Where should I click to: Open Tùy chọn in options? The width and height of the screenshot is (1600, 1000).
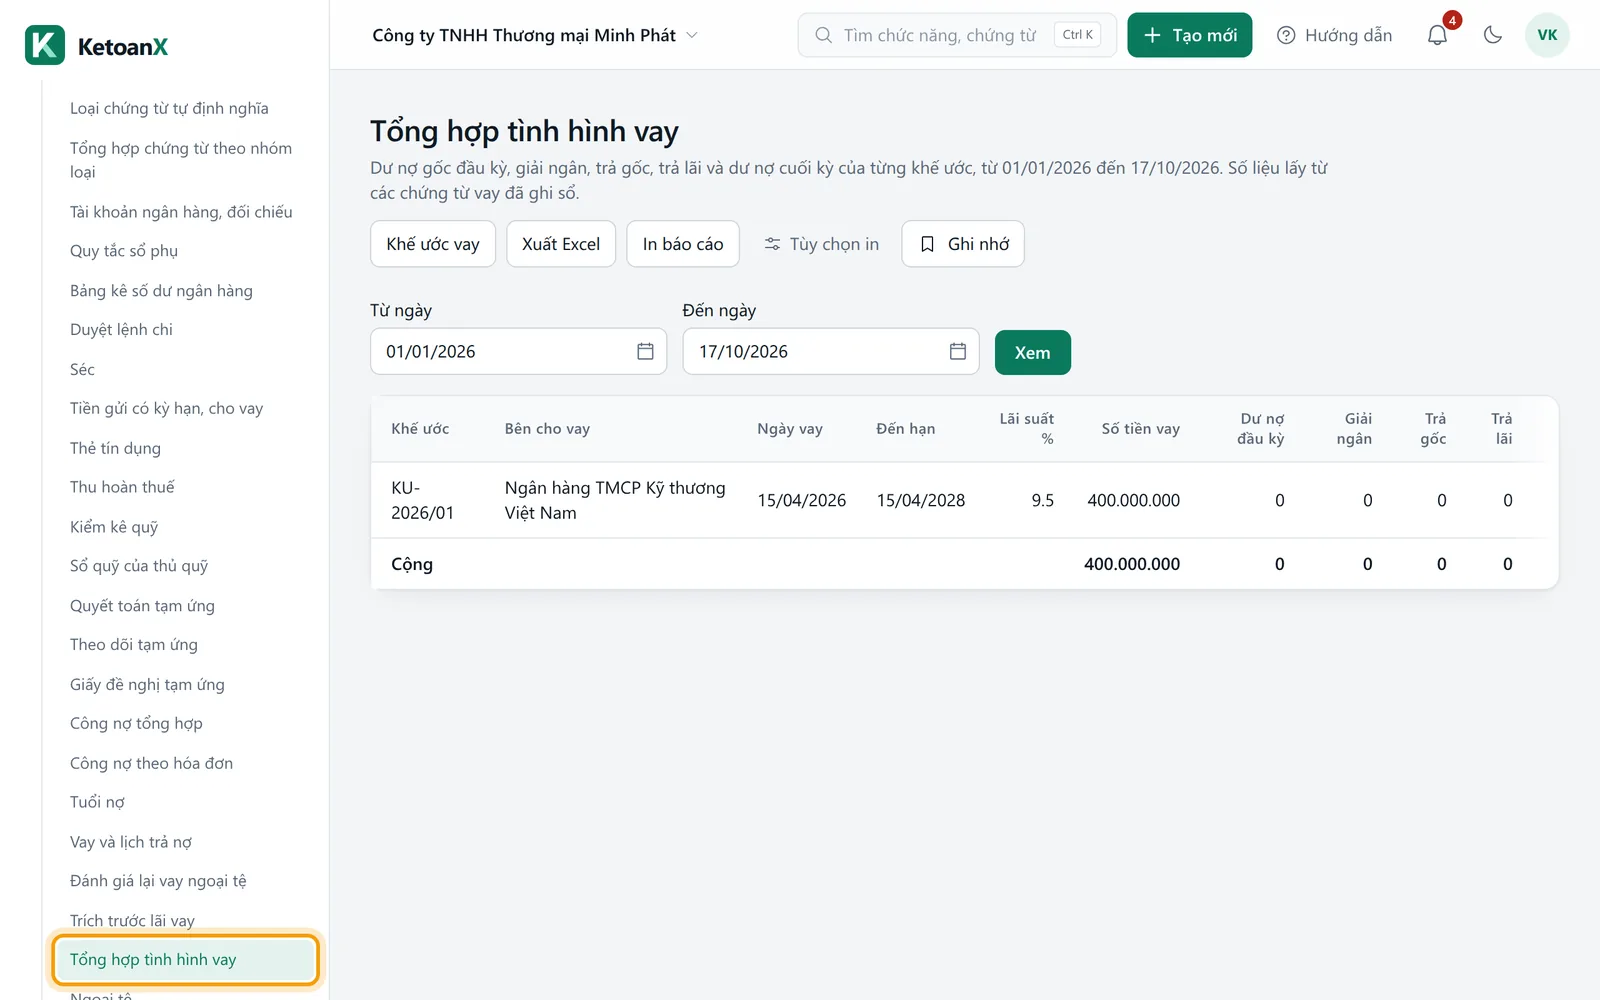(821, 244)
